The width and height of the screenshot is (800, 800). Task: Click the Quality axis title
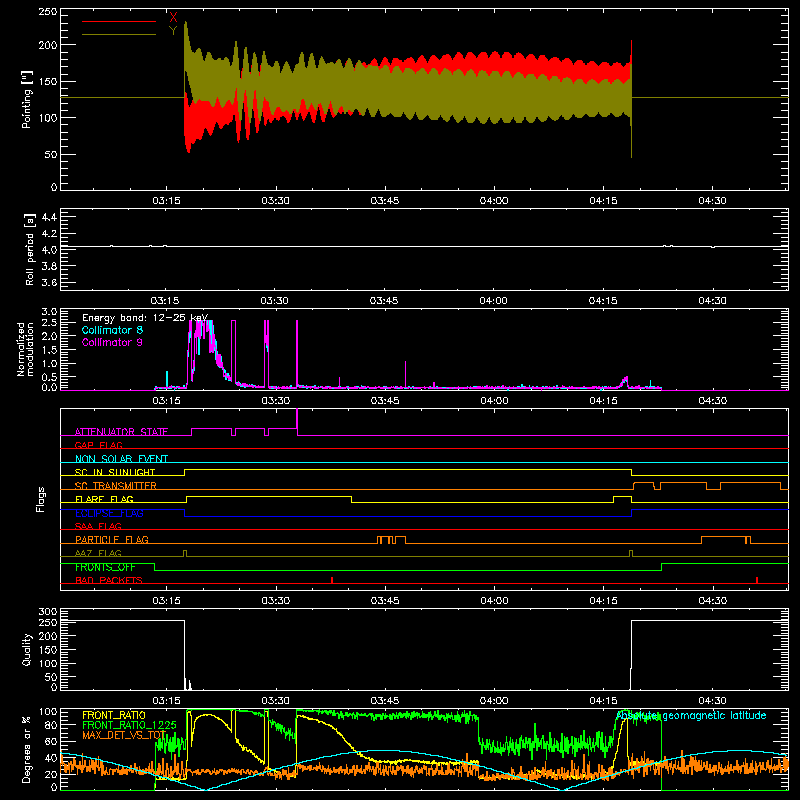[x=27, y=649]
